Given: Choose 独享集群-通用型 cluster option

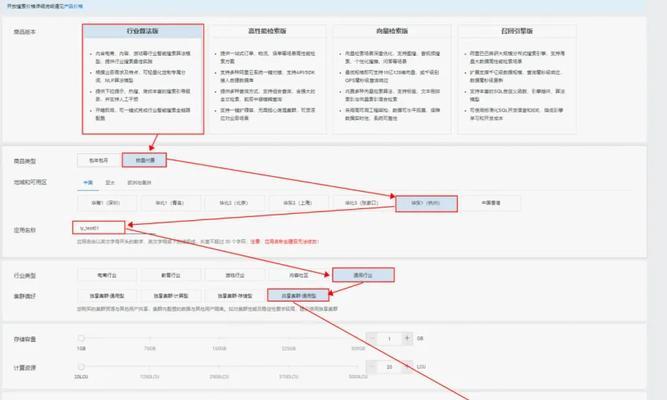Looking at the screenshot, I should 107,295.
